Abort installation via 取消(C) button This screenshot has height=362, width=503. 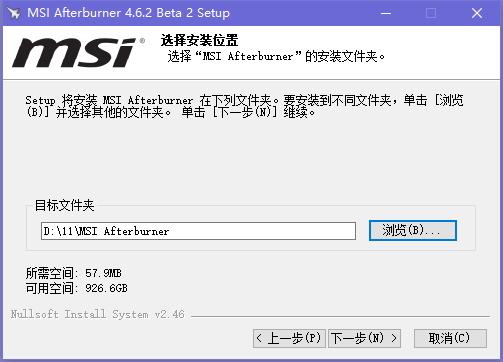pos(450,338)
